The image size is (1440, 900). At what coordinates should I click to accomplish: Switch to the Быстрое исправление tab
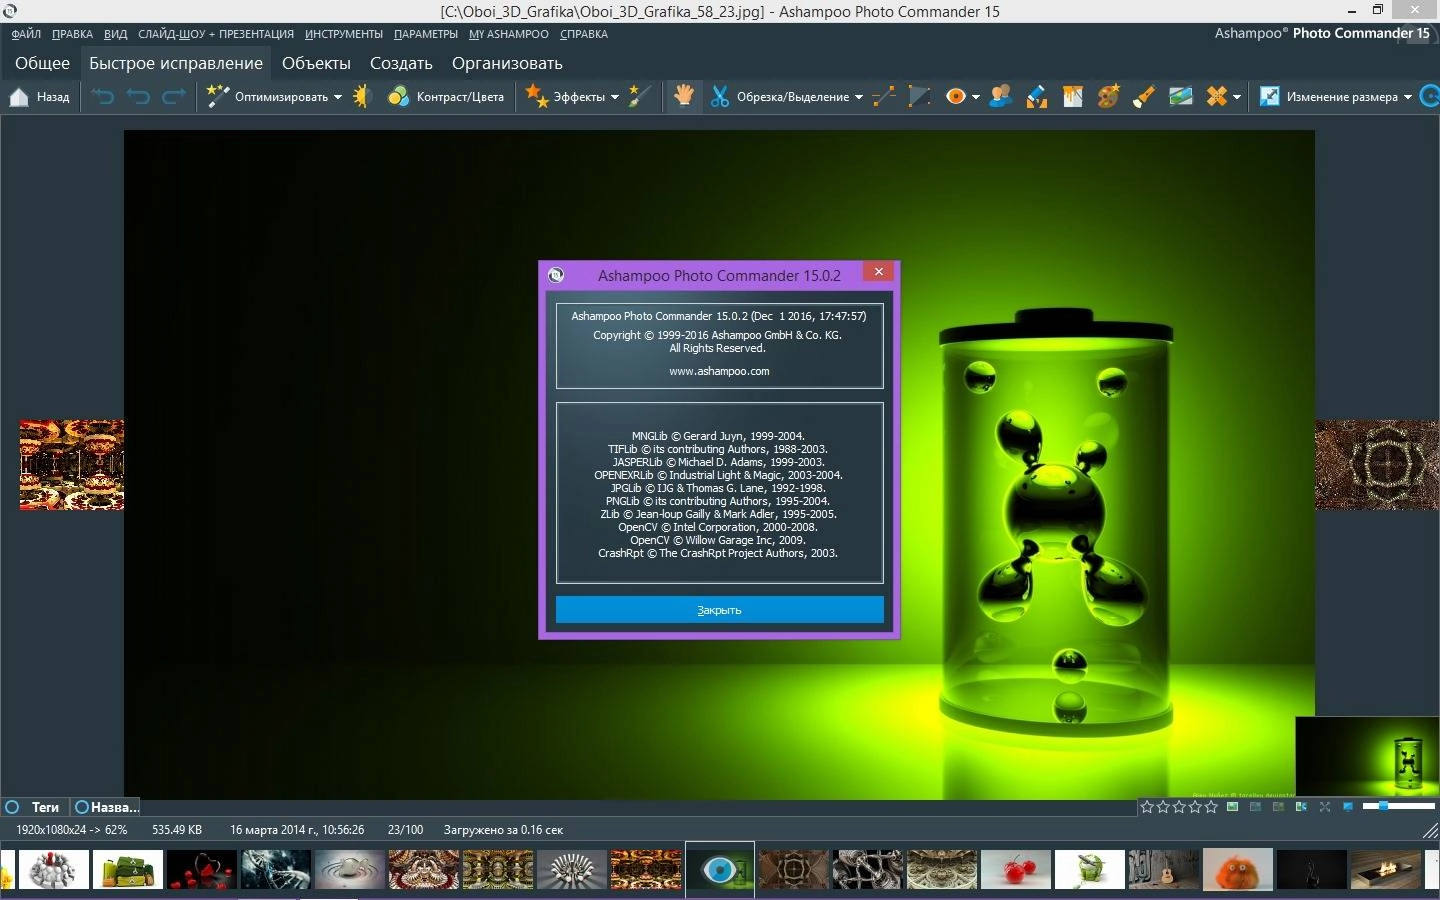click(176, 63)
